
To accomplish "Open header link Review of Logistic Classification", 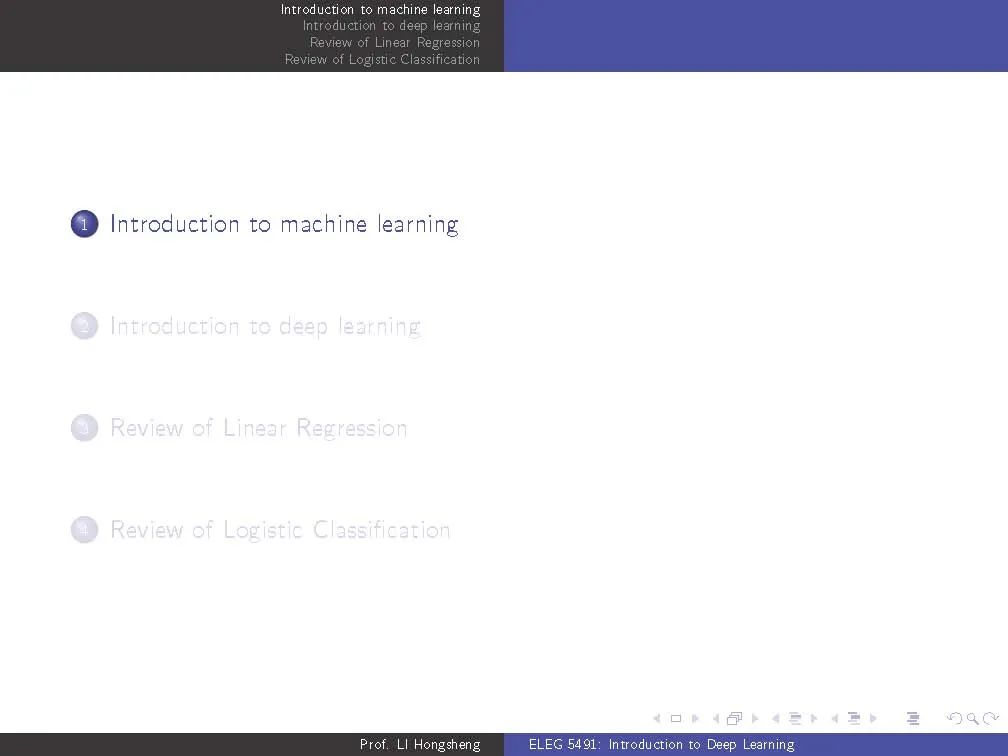I will [382, 59].
